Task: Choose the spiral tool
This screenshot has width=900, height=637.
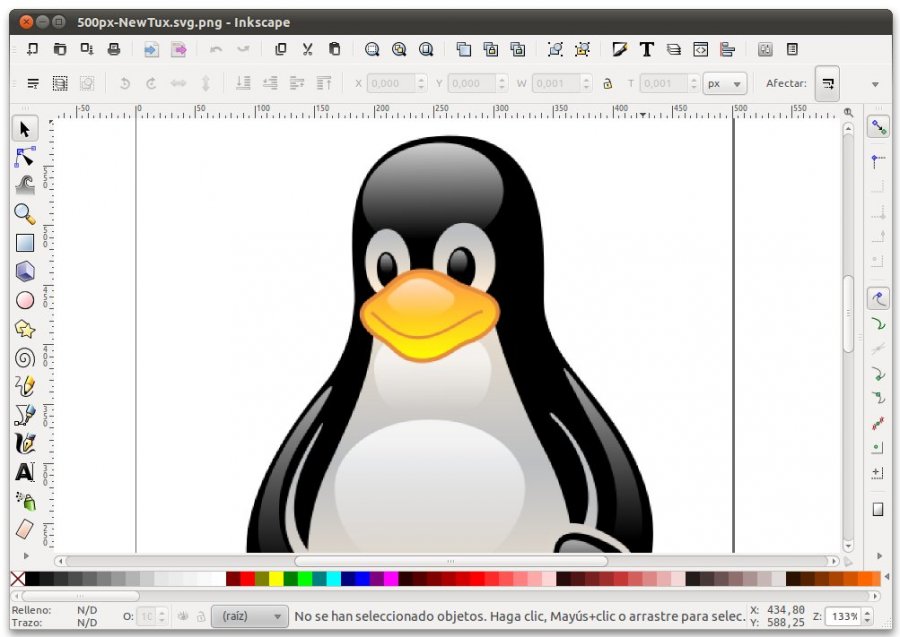Action: (25, 358)
